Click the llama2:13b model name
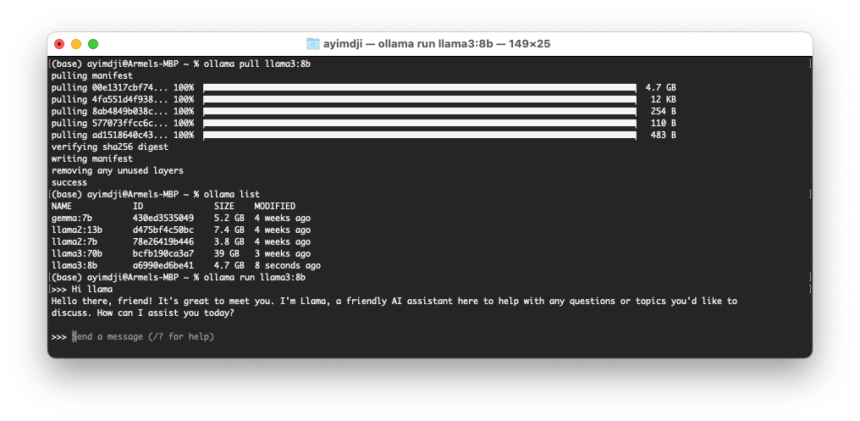 click(76, 230)
